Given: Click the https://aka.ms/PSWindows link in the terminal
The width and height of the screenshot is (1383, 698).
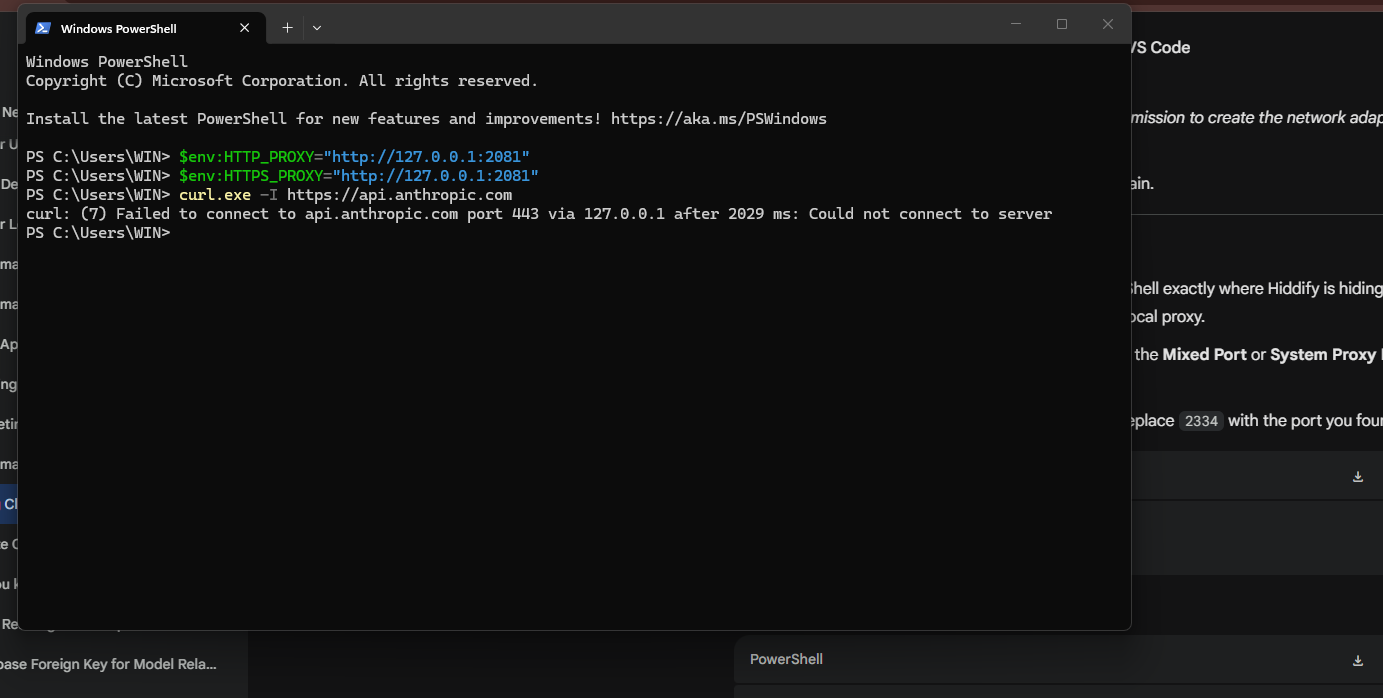Looking at the screenshot, I should click(719, 119).
